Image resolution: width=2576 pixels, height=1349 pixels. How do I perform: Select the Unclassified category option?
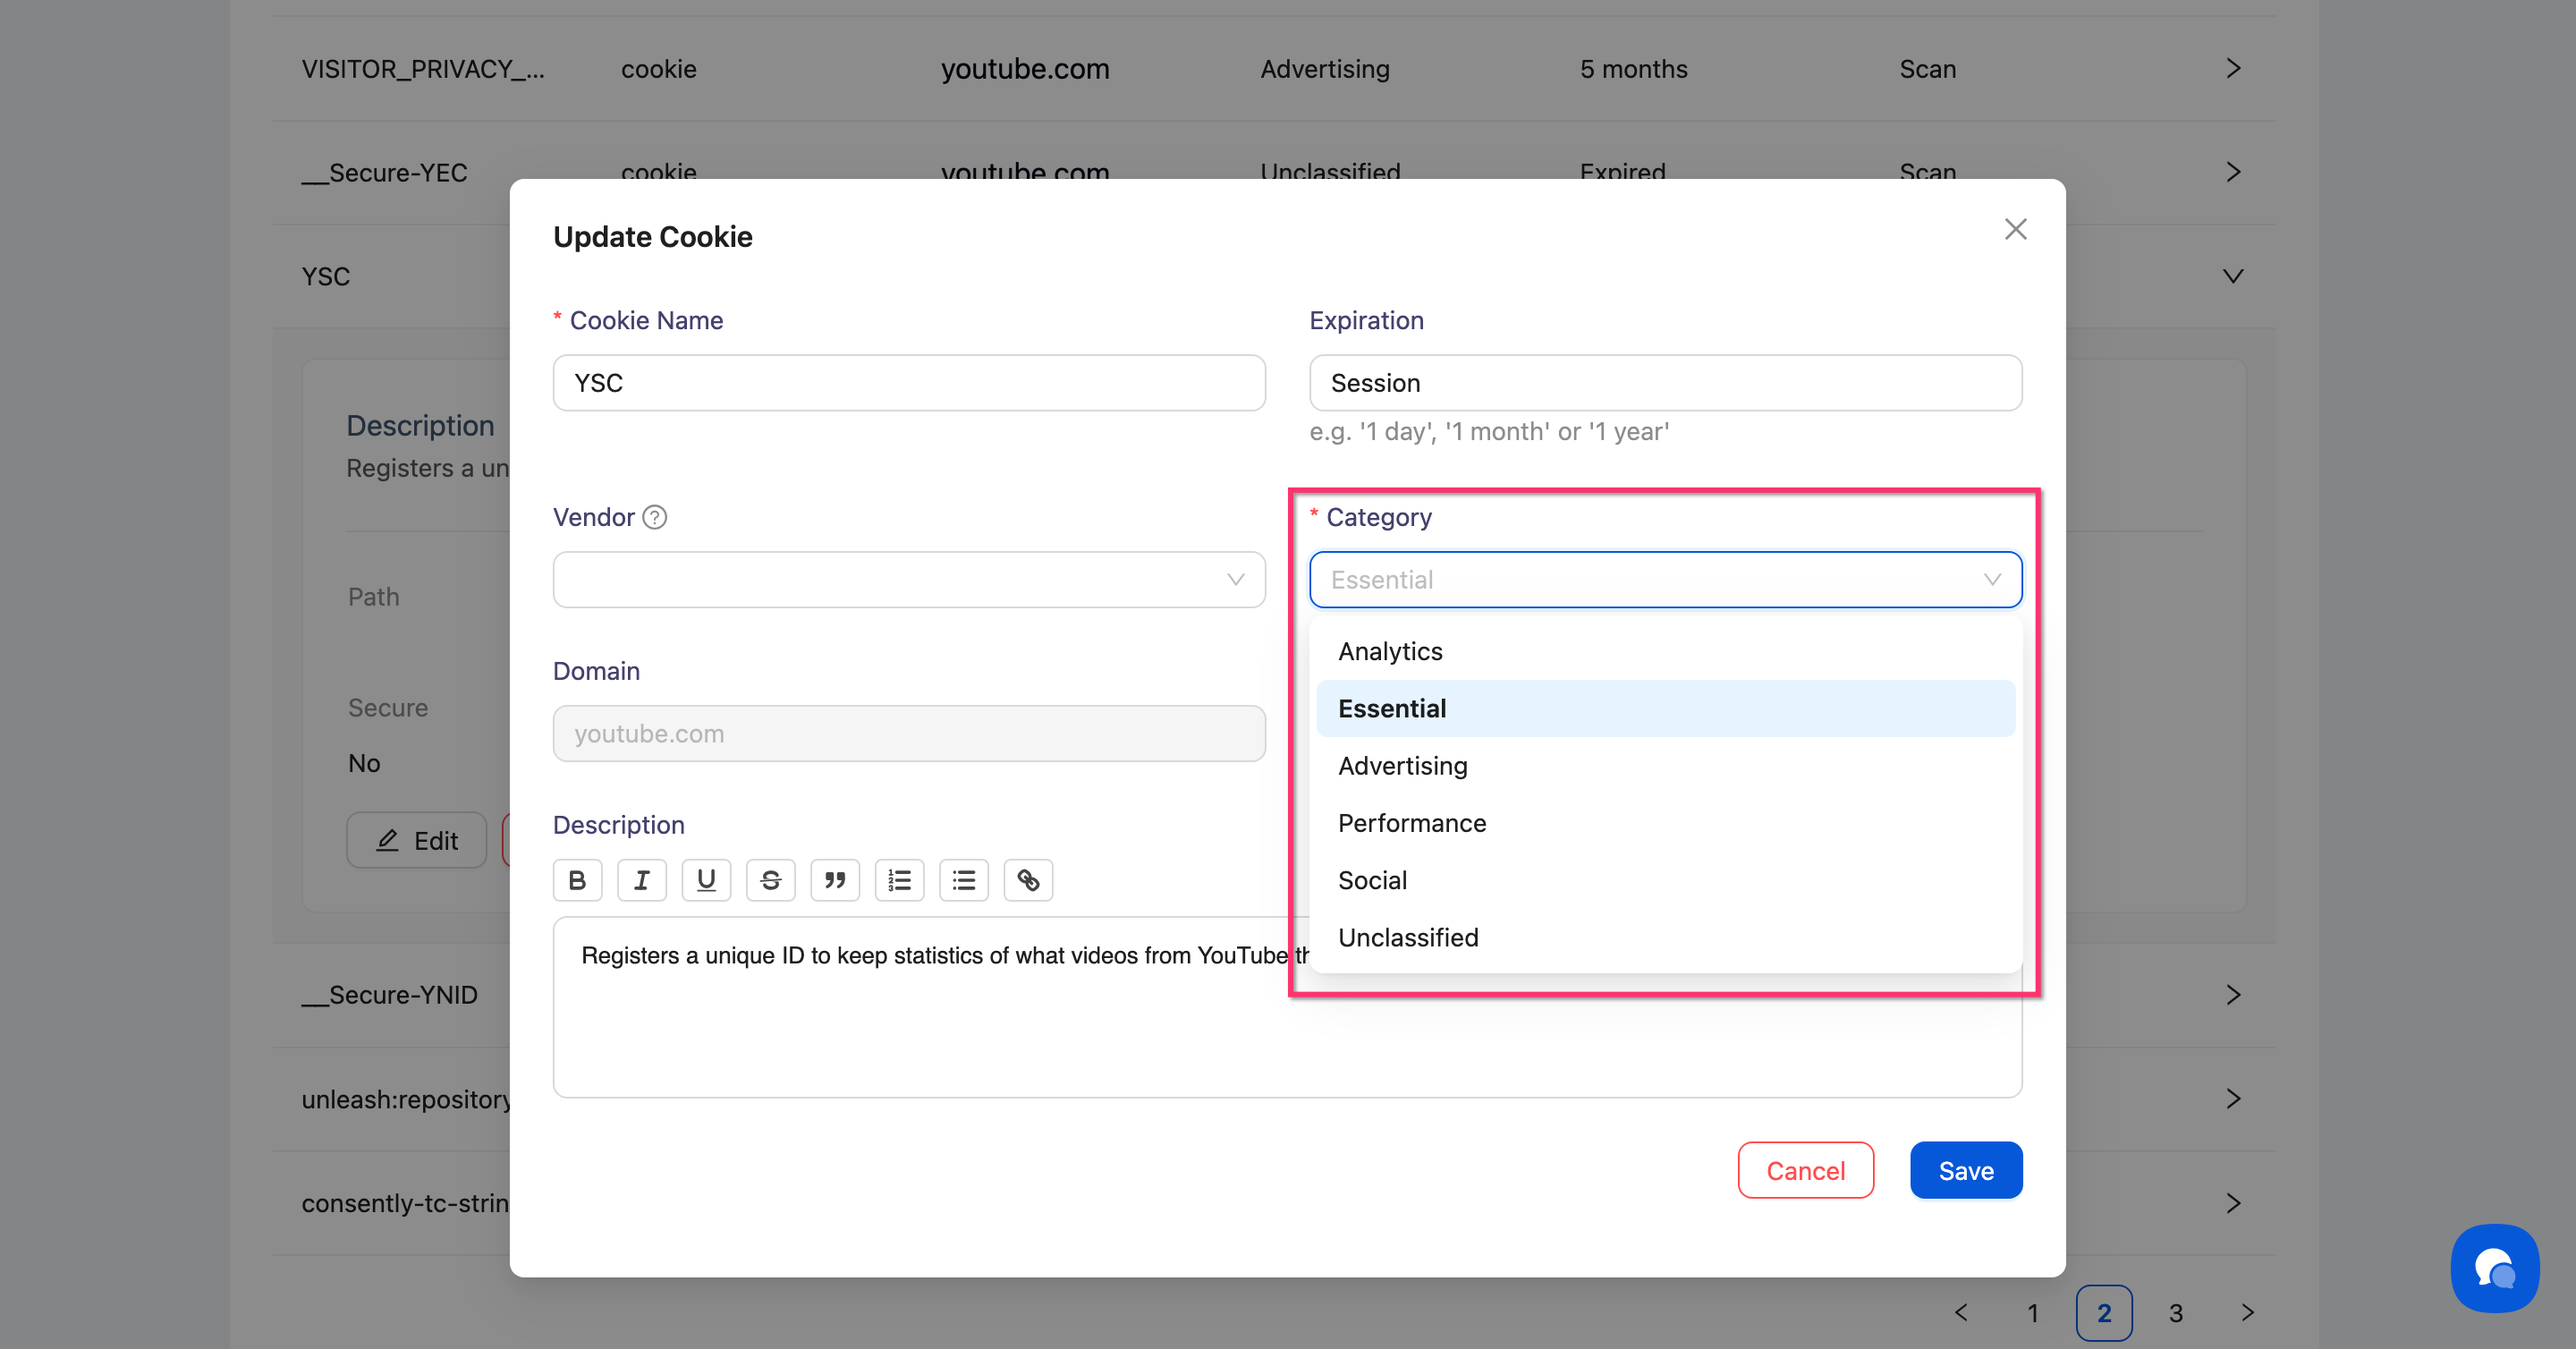click(x=1407, y=937)
